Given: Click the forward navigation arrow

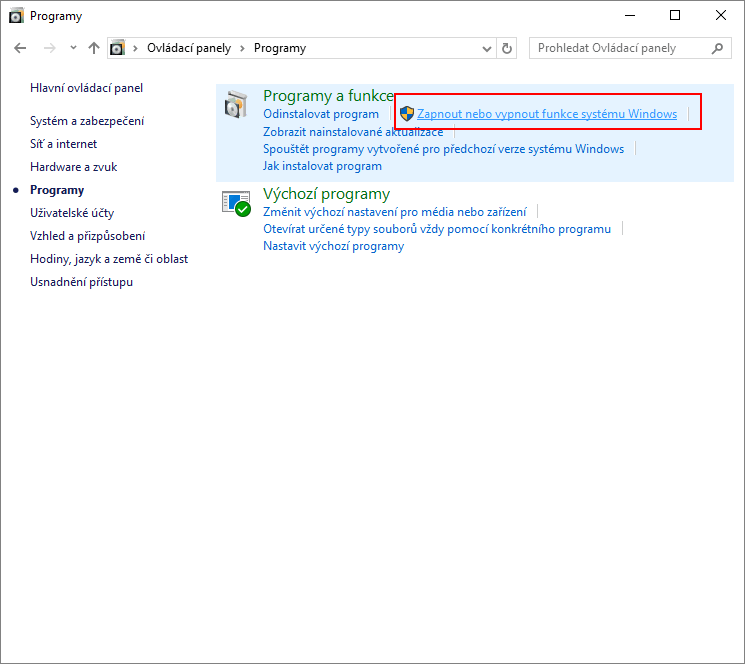Looking at the screenshot, I should (x=49, y=48).
